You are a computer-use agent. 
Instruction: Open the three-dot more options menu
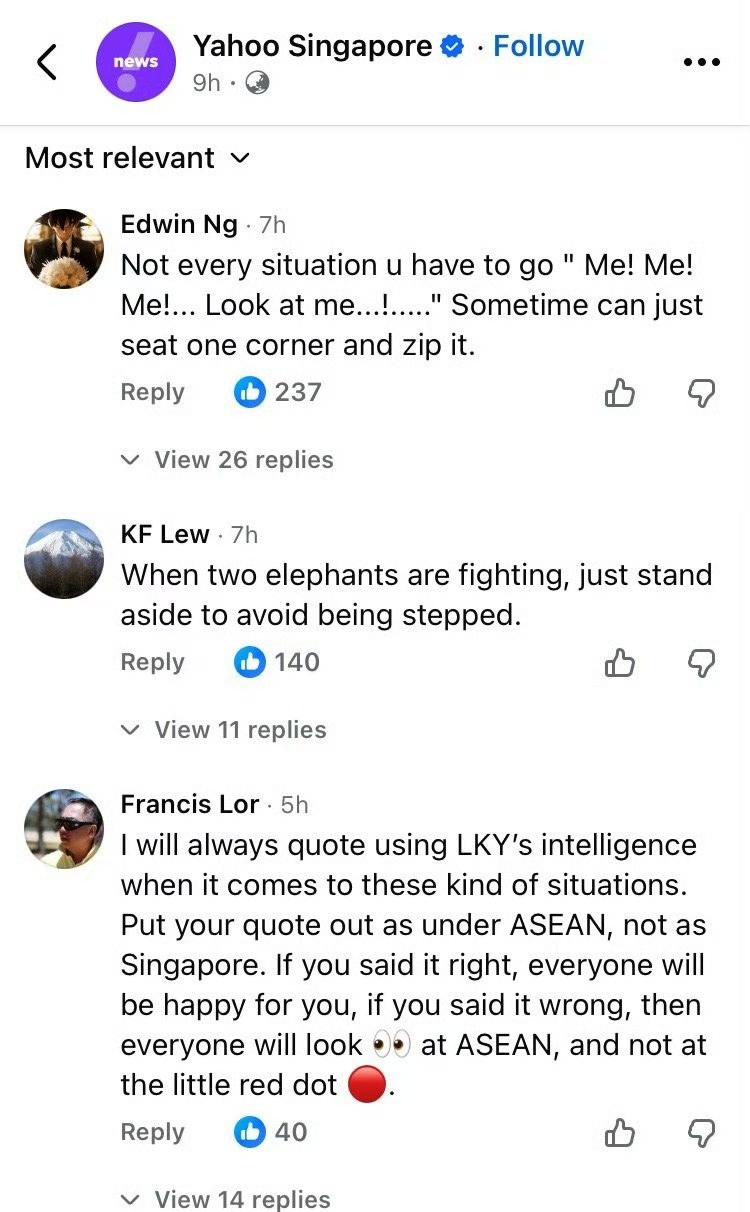coord(701,62)
